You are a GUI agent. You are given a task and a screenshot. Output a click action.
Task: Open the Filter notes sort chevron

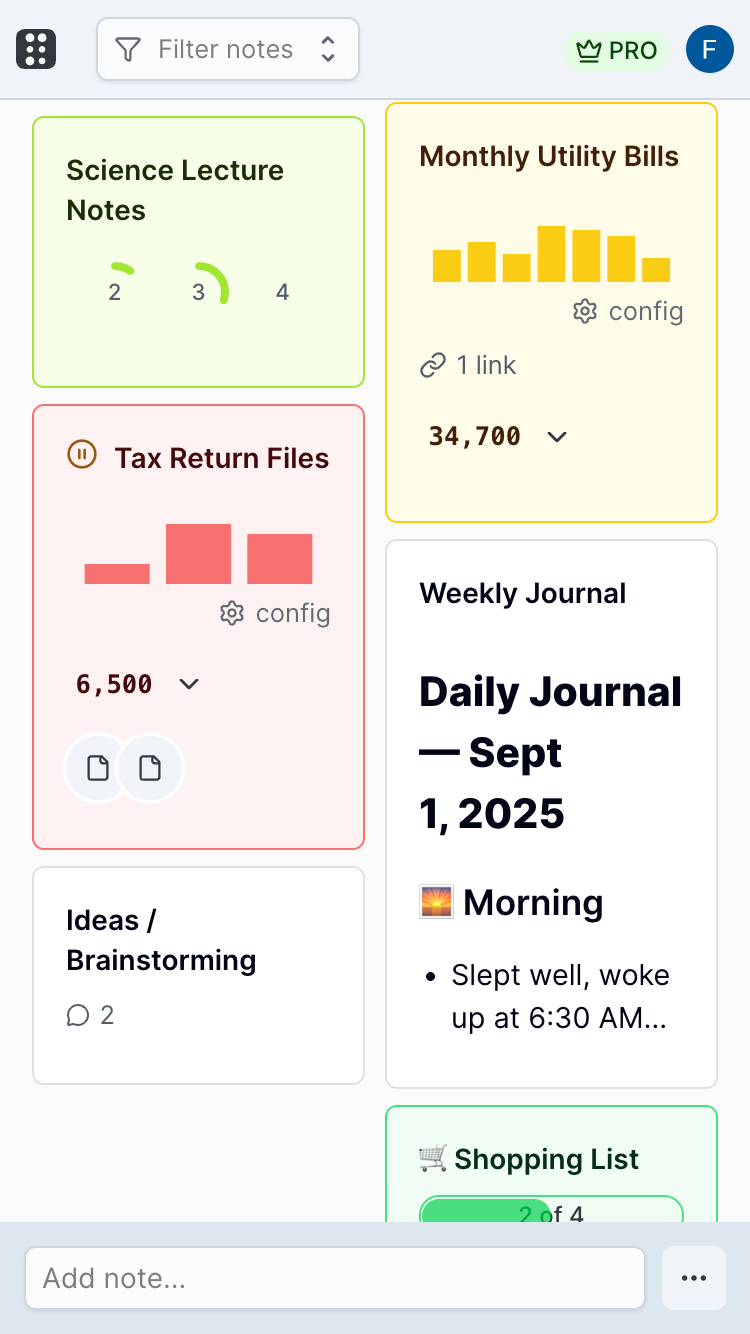coord(328,48)
